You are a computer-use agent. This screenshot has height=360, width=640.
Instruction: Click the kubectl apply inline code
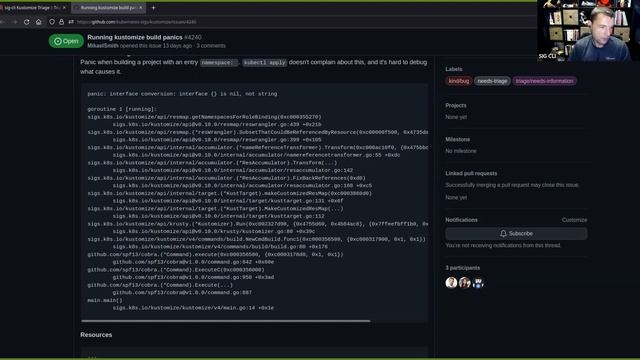pyautogui.click(x=265, y=62)
